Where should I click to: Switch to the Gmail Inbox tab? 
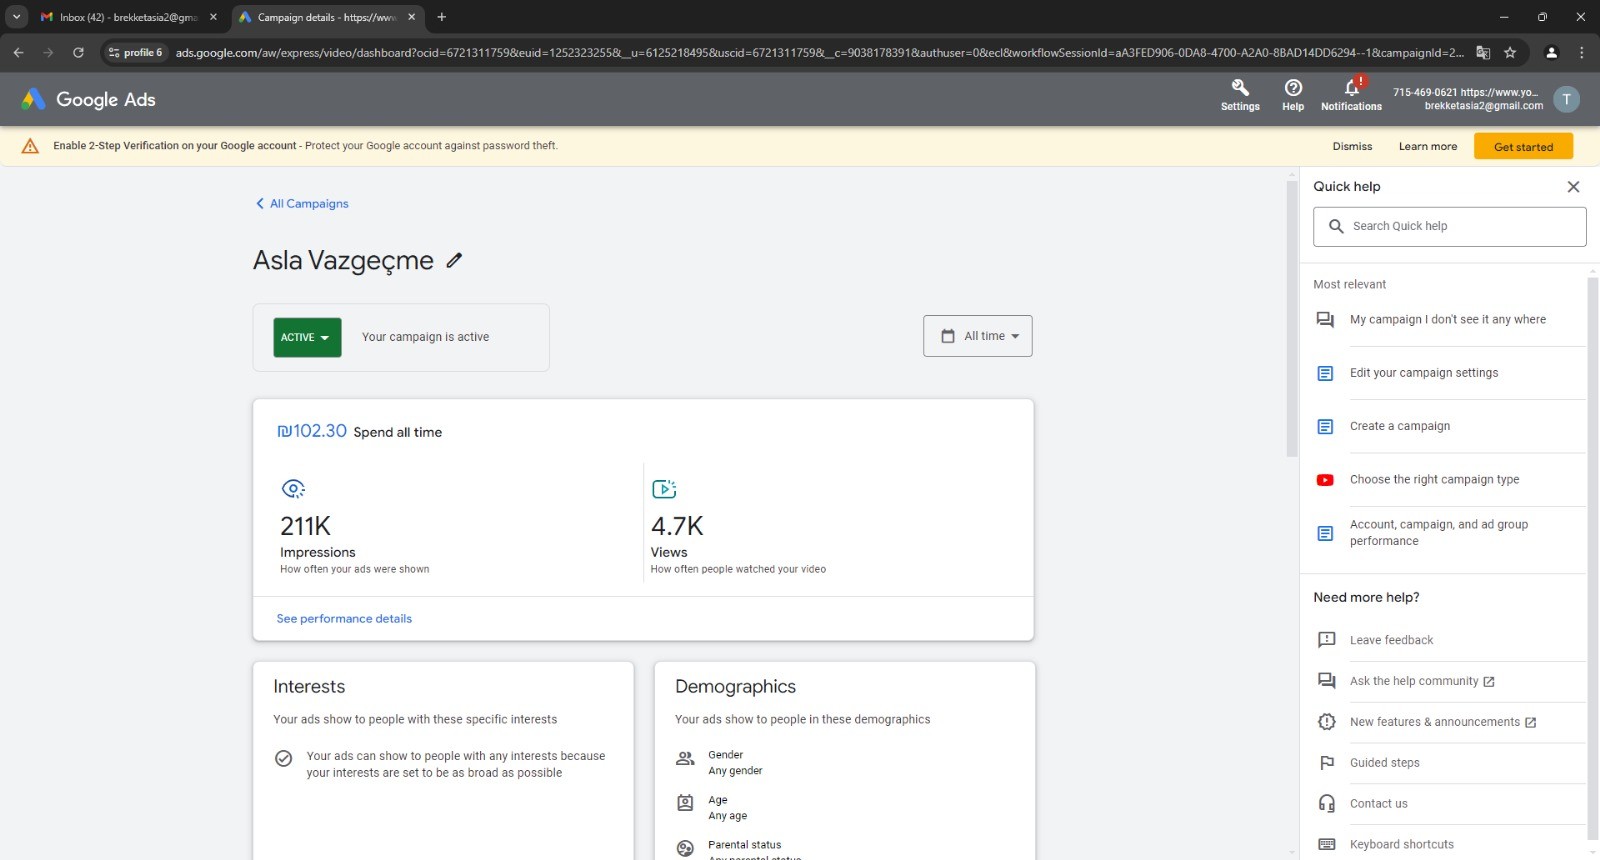click(x=128, y=17)
